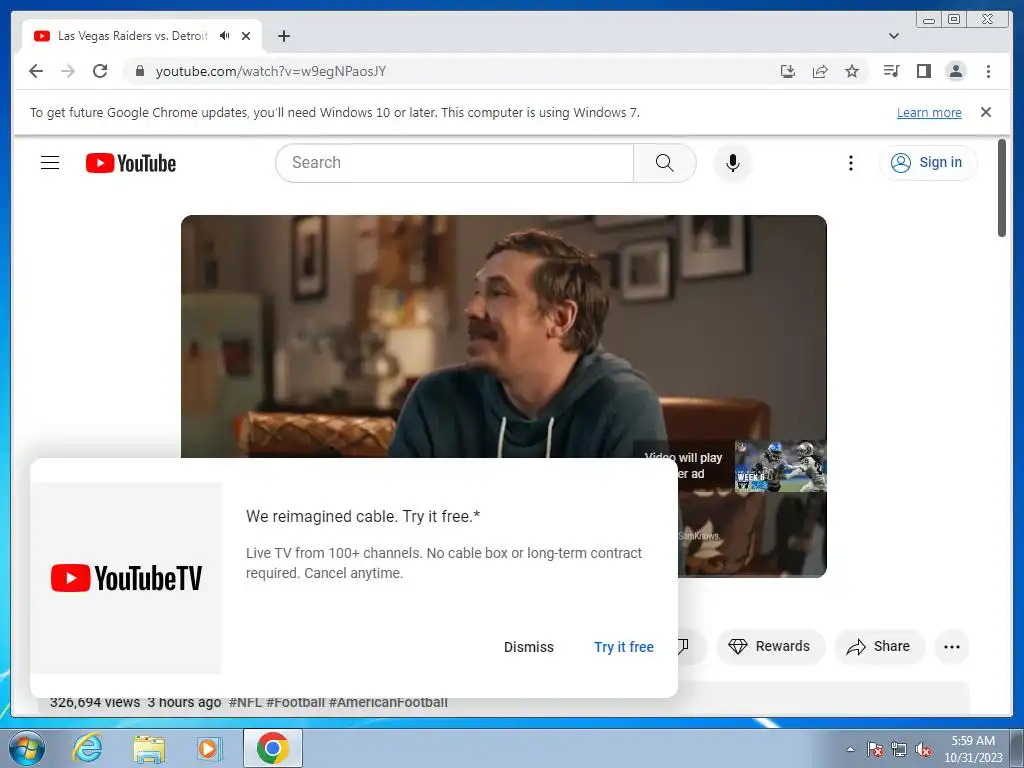The width and height of the screenshot is (1024, 768).
Task: Select the Las Vegas Raiders vs. Detroit tab
Action: (x=142, y=36)
